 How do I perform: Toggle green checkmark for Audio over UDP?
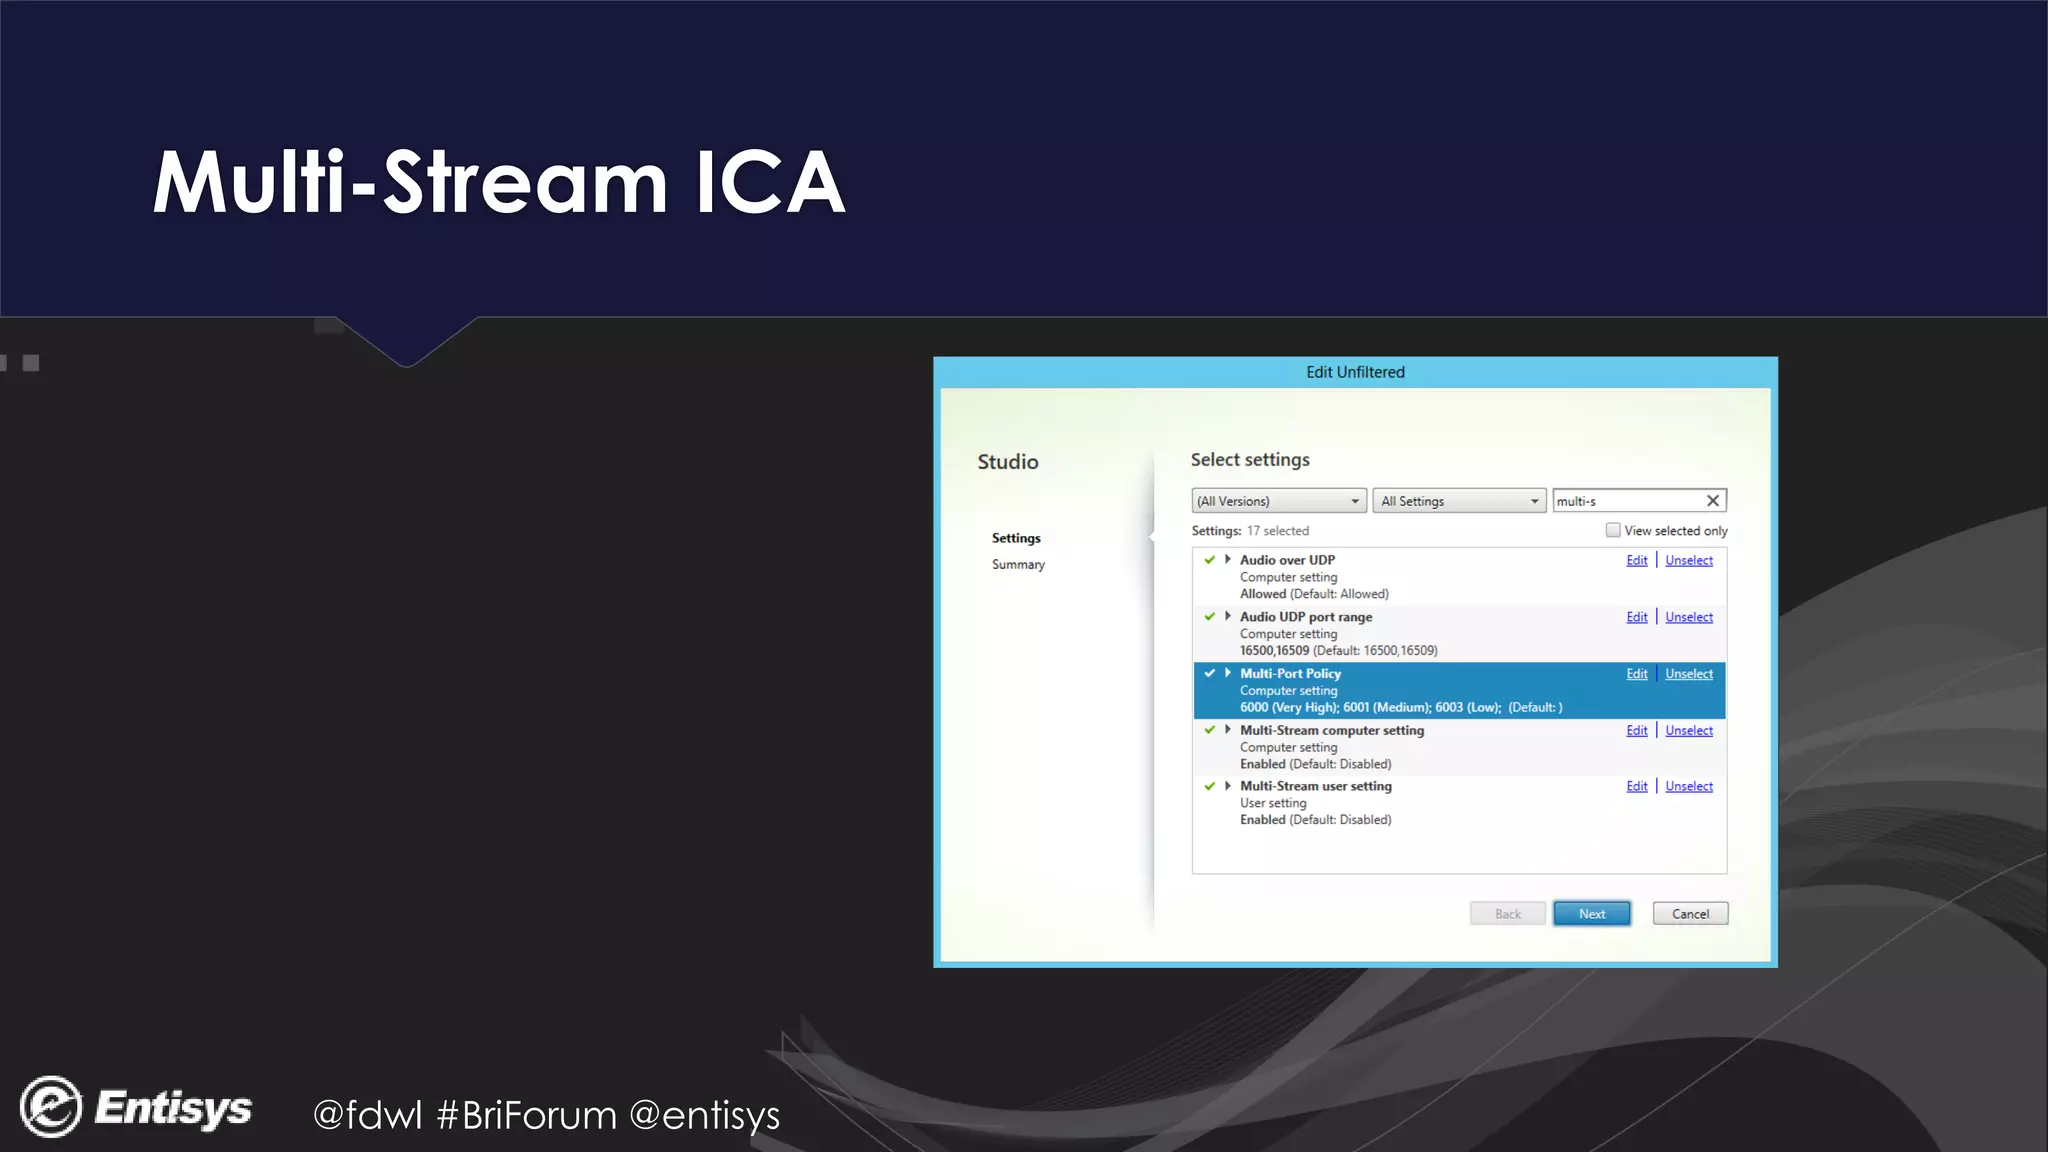coord(1210,560)
